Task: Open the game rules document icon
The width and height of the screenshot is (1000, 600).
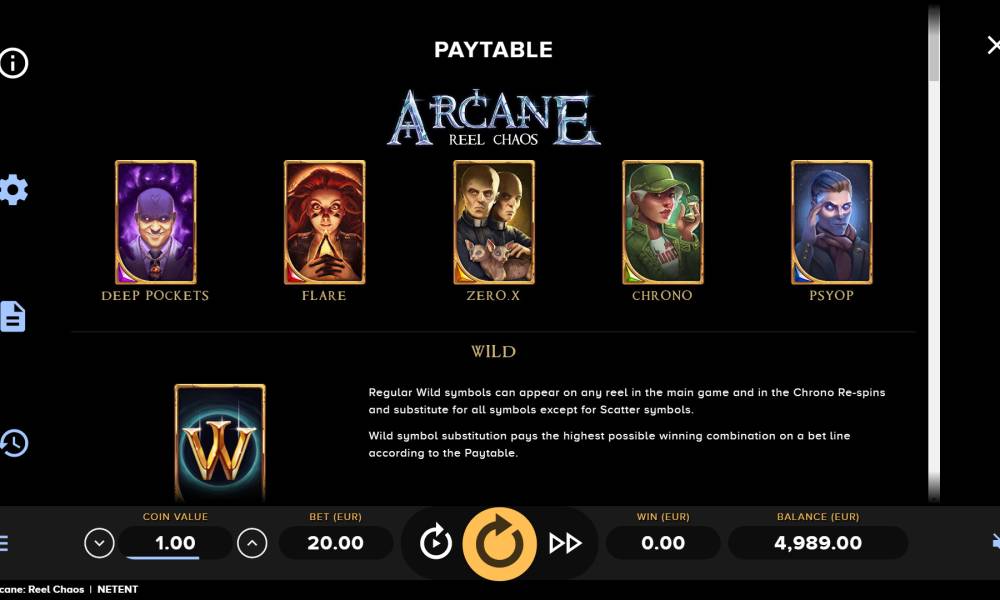Action: point(13,316)
